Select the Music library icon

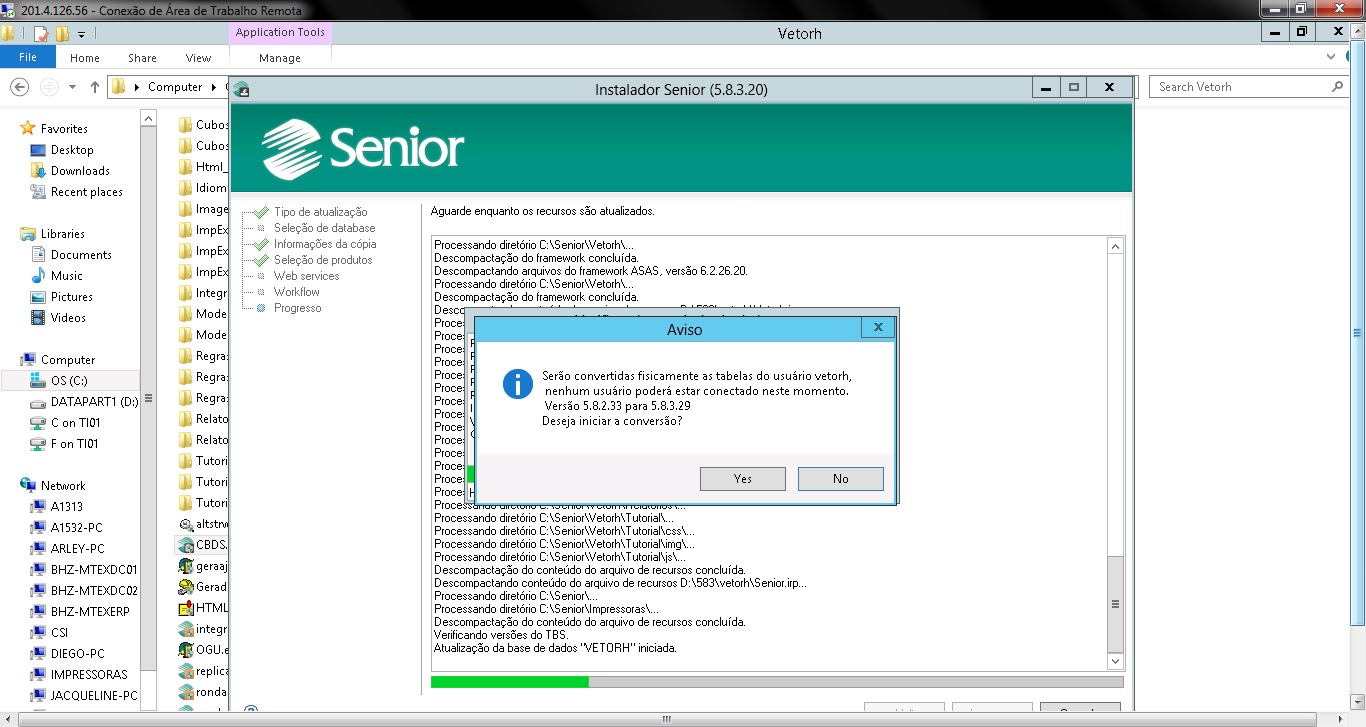click(x=38, y=276)
